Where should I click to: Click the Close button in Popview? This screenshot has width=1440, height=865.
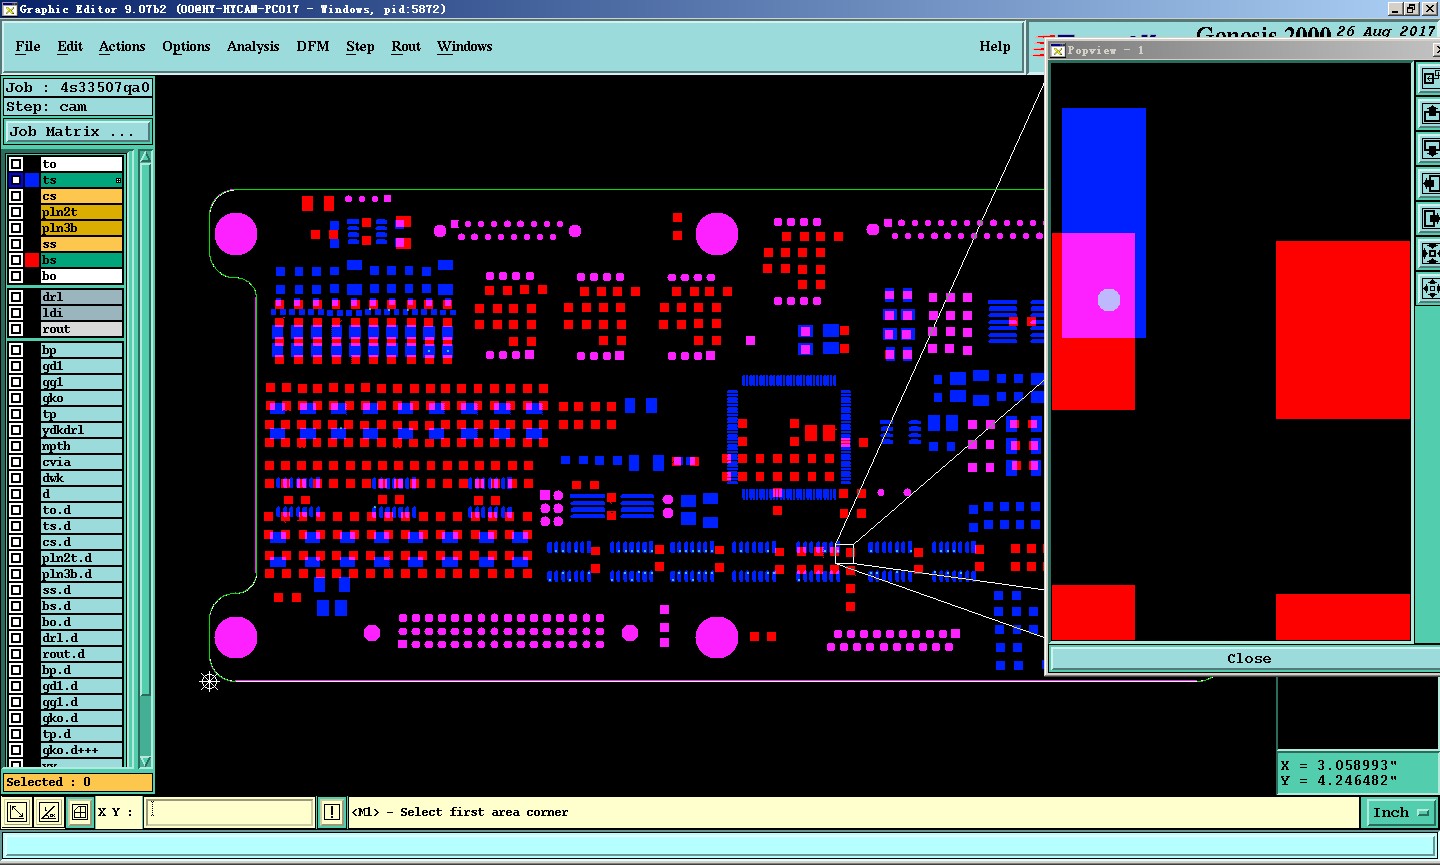[1248, 658]
